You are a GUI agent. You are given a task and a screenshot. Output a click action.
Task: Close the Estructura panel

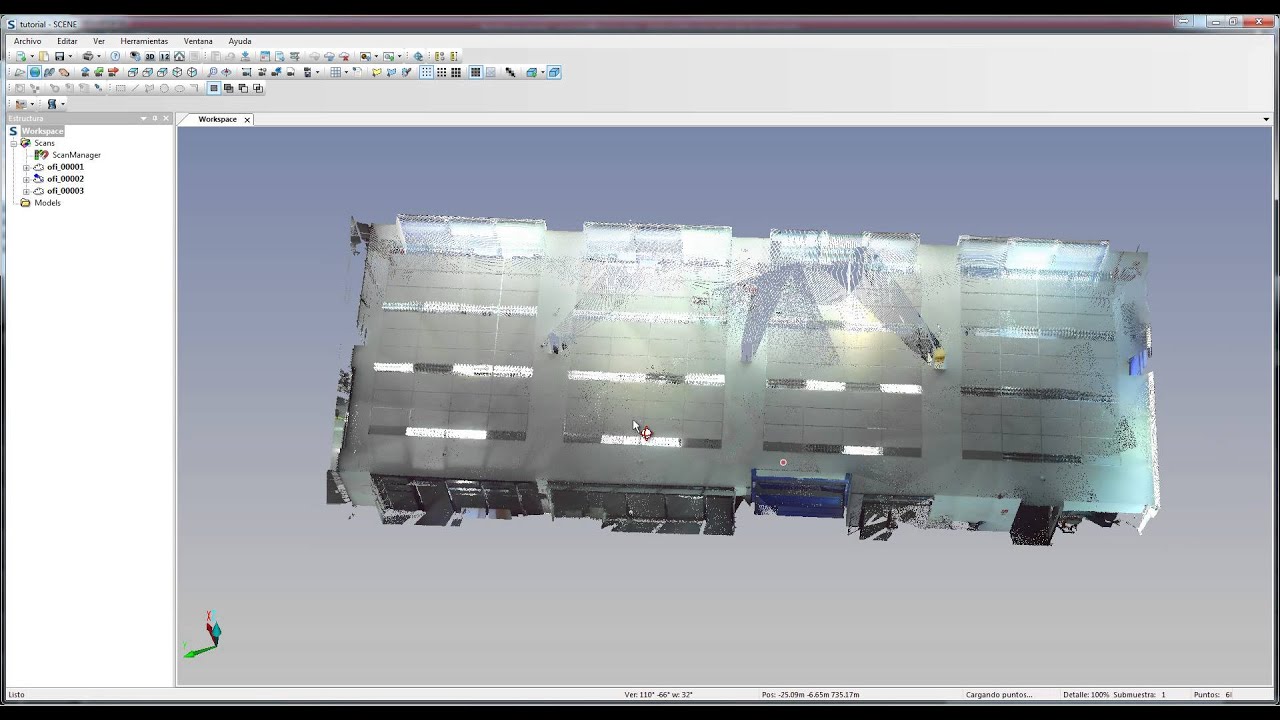(x=166, y=118)
